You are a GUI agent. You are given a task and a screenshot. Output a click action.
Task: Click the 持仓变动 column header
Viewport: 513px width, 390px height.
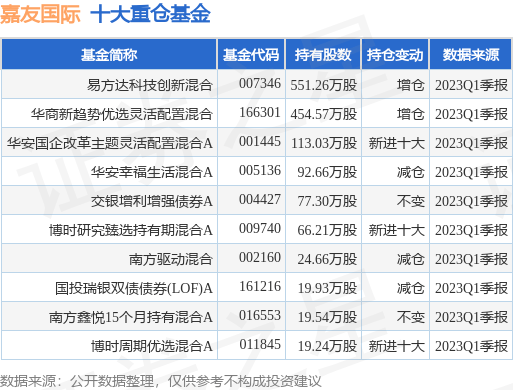point(395,55)
